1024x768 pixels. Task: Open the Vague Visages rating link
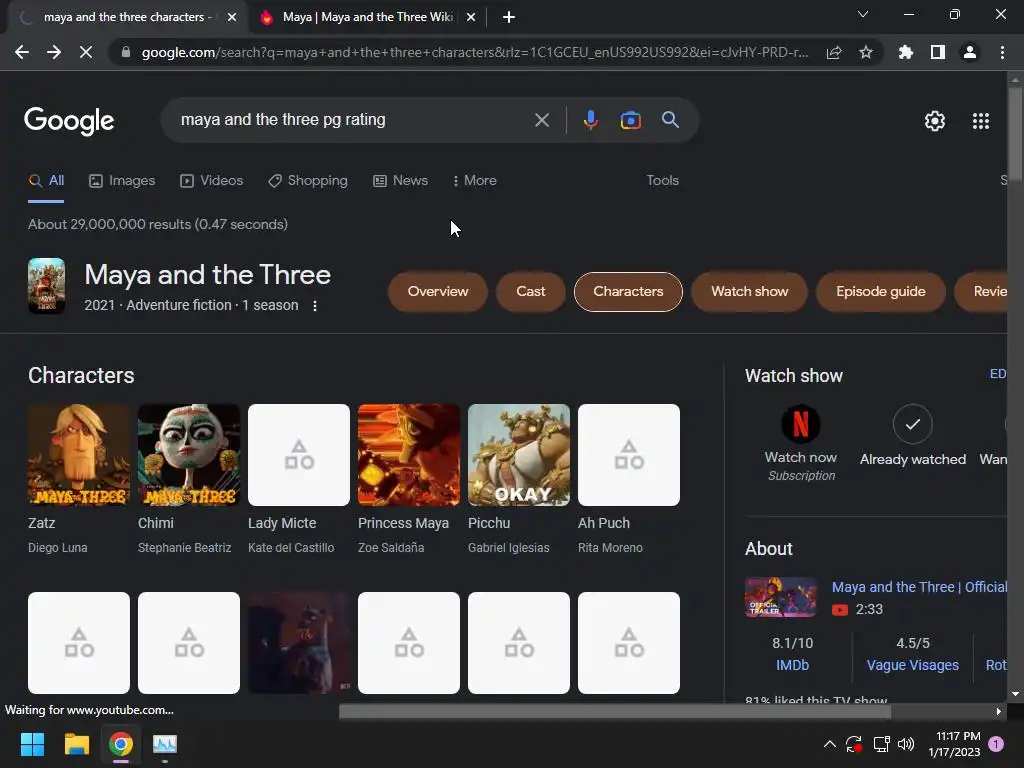click(912, 665)
